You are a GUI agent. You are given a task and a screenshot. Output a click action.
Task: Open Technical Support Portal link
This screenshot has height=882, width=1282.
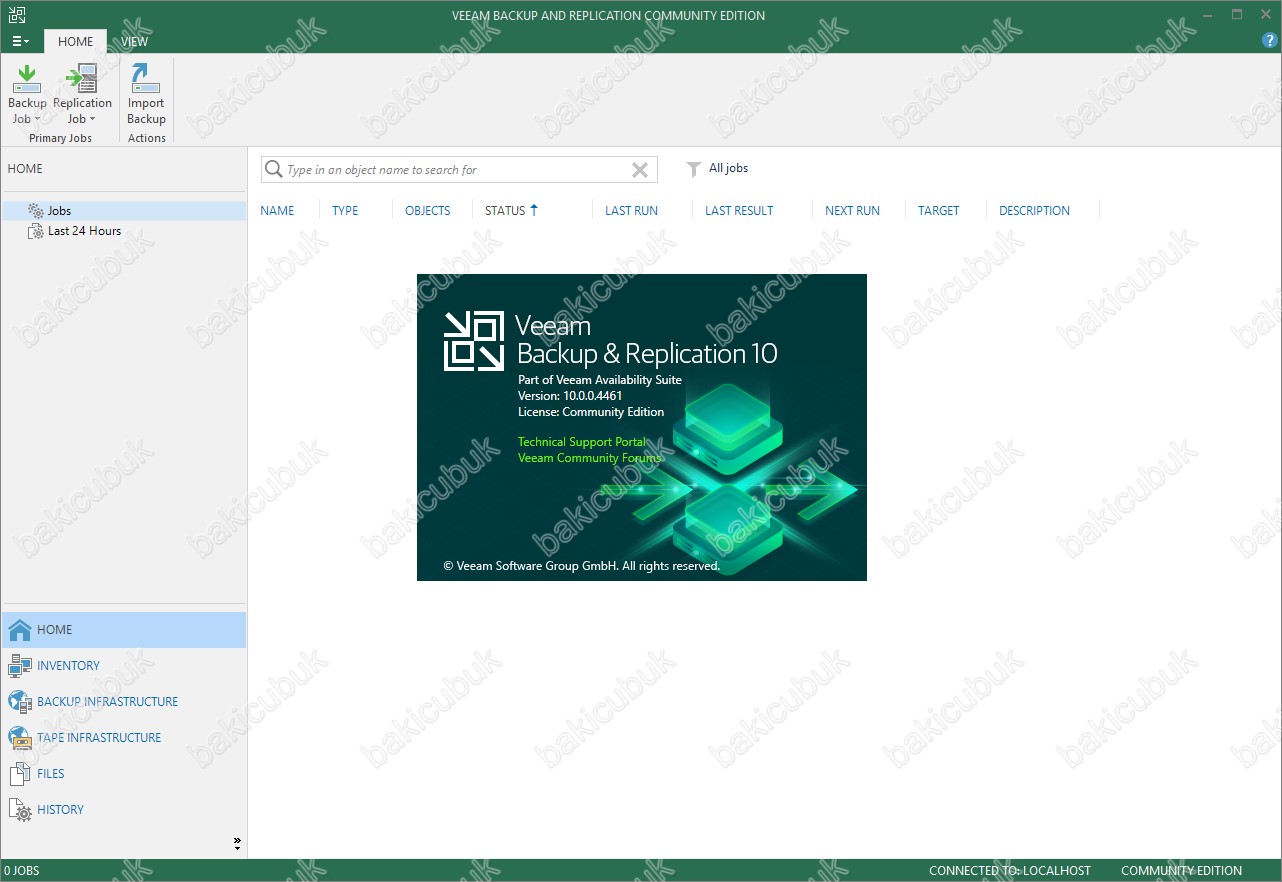click(x=582, y=442)
